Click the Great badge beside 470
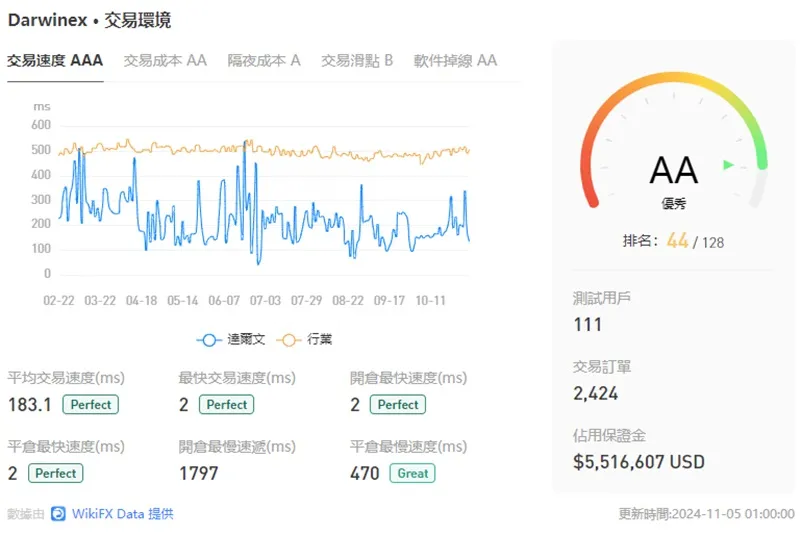 [x=412, y=473]
